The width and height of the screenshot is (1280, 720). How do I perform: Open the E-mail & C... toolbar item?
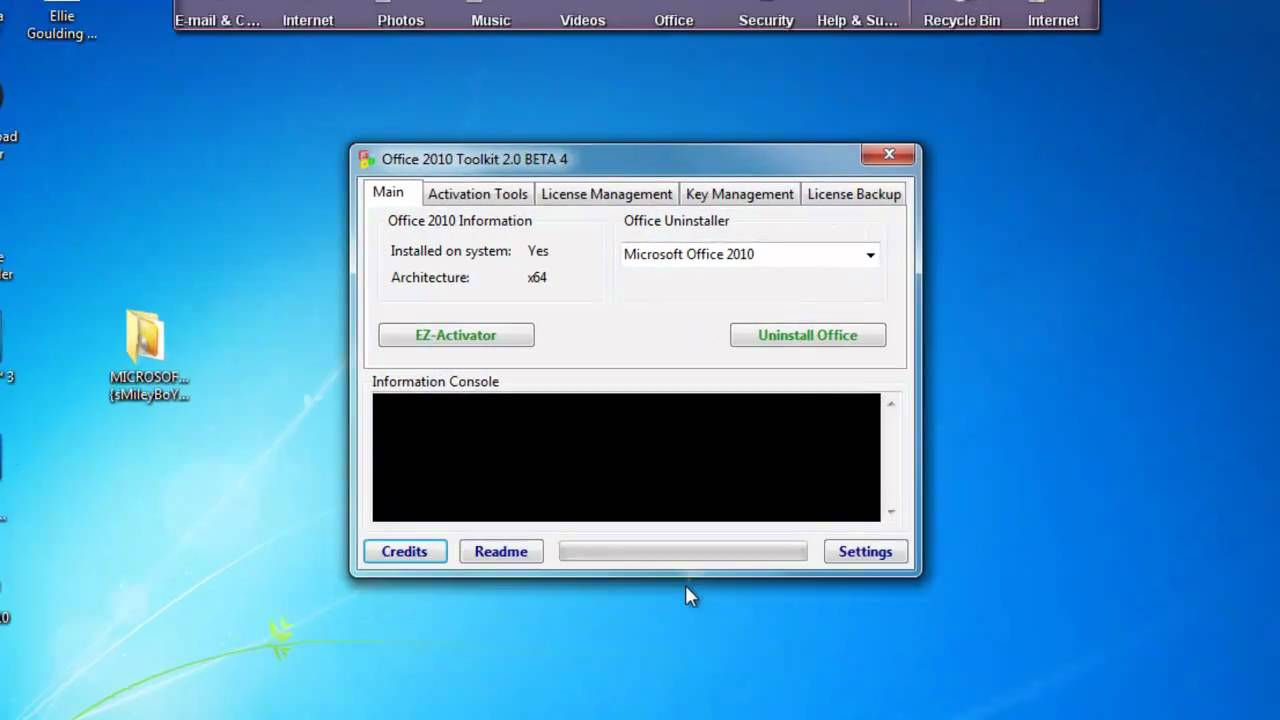(217, 20)
